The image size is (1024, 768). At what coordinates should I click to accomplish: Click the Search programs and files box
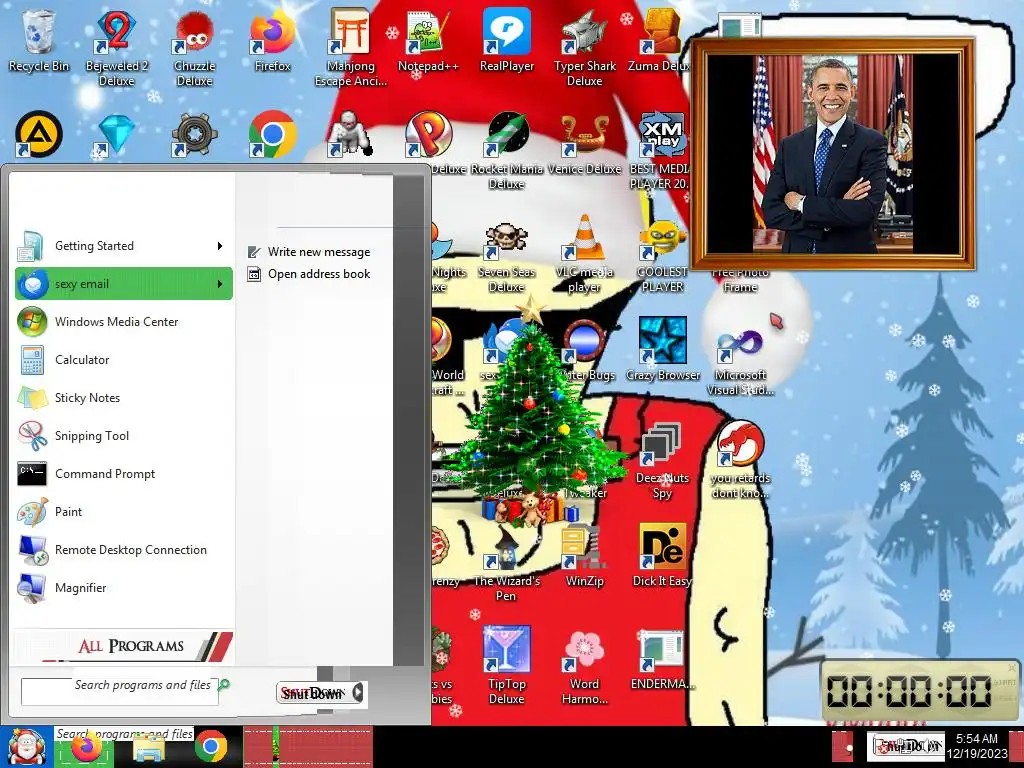(120, 691)
